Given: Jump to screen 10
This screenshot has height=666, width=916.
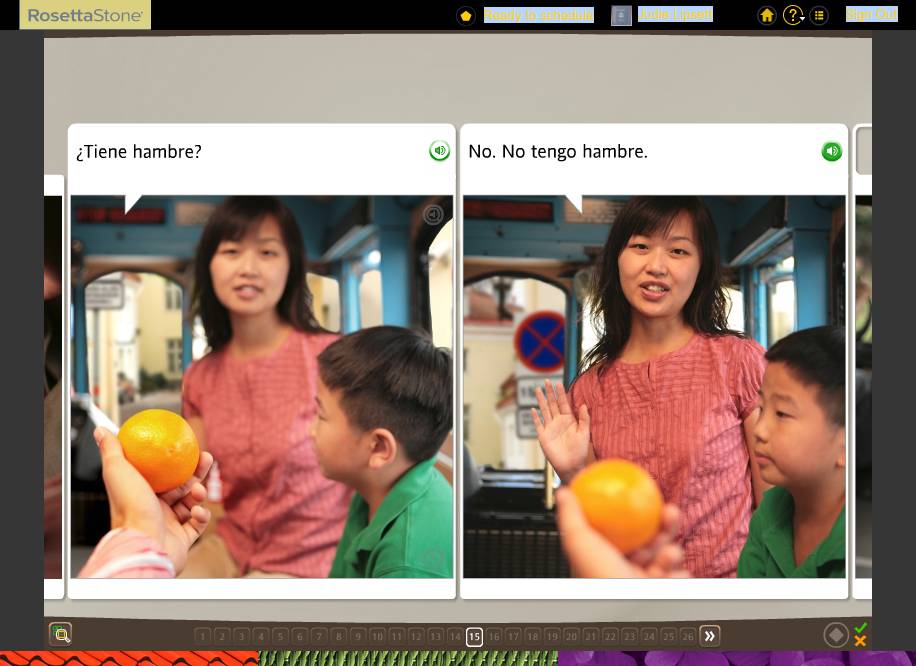Looking at the screenshot, I should coord(377,636).
